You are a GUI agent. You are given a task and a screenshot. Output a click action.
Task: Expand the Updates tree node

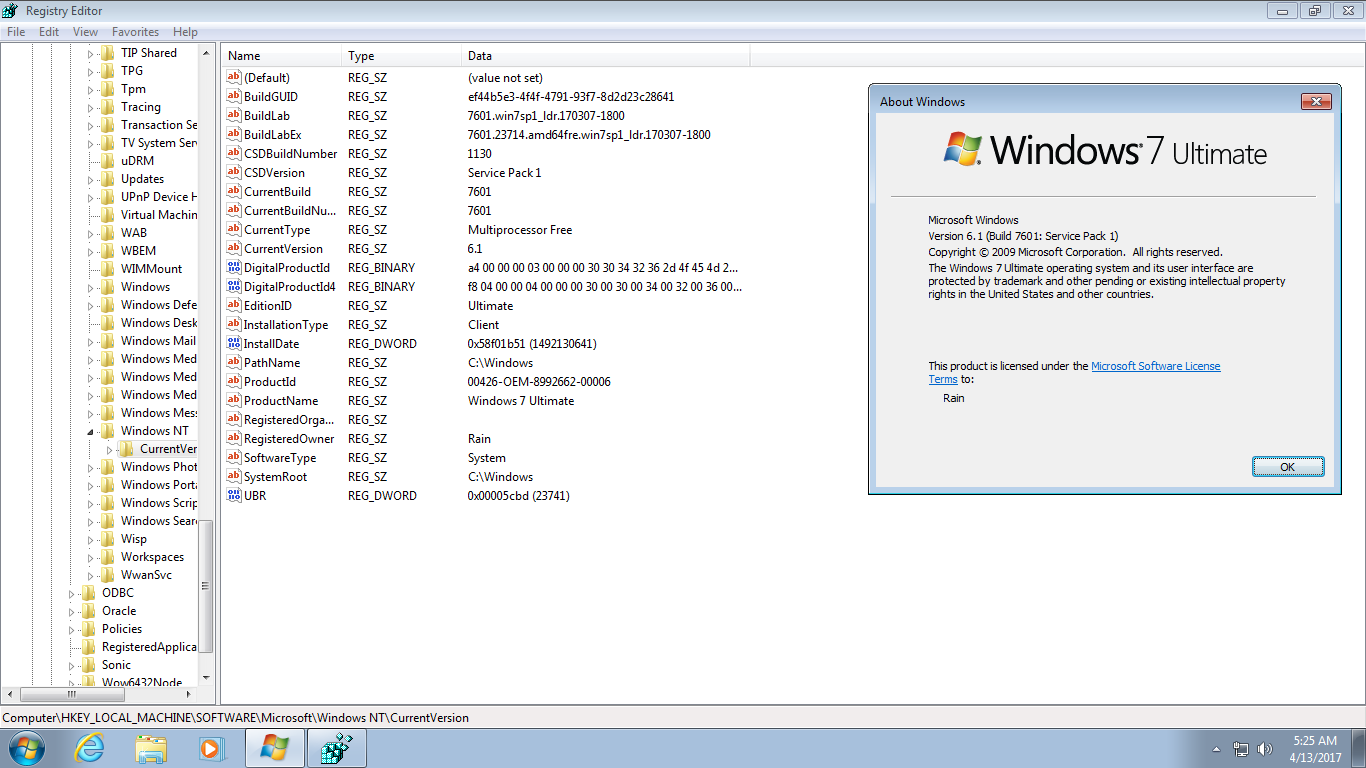coord(90,179)
